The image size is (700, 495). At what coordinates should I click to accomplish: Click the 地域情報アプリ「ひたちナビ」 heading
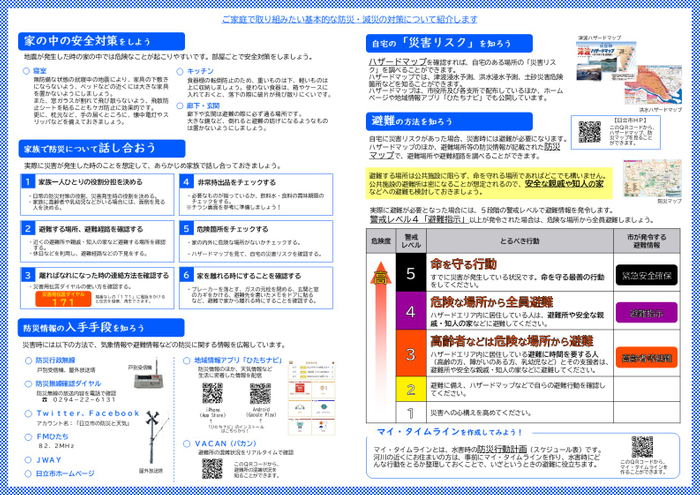[238, 360]
